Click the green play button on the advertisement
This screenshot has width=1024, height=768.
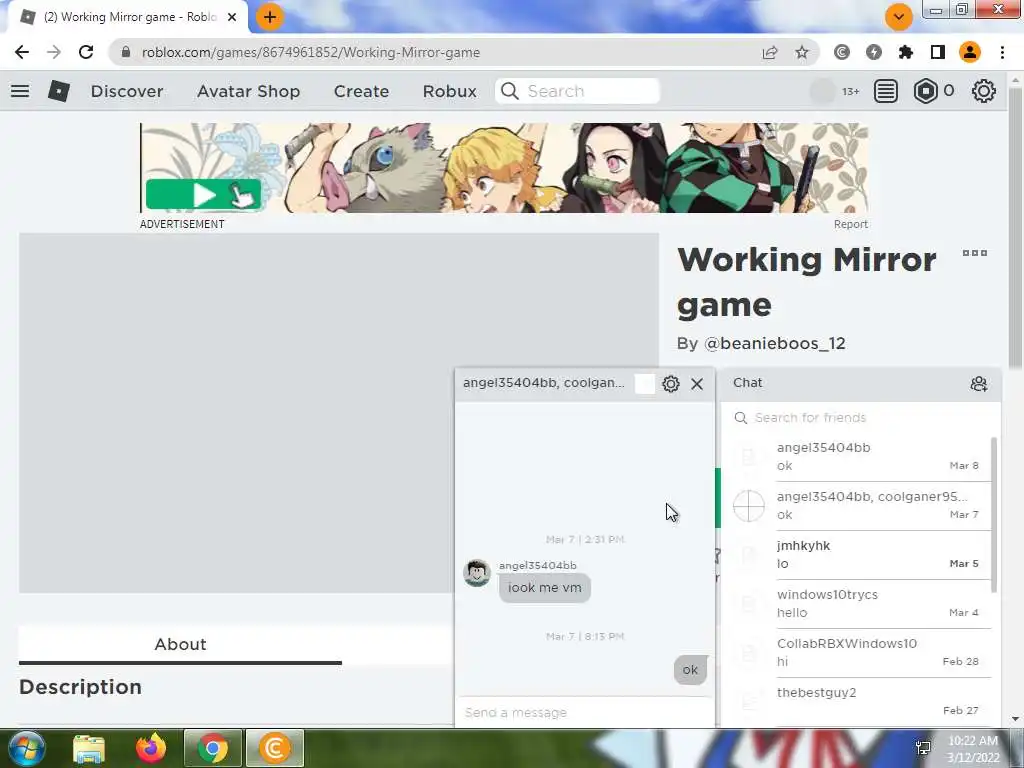203,194
